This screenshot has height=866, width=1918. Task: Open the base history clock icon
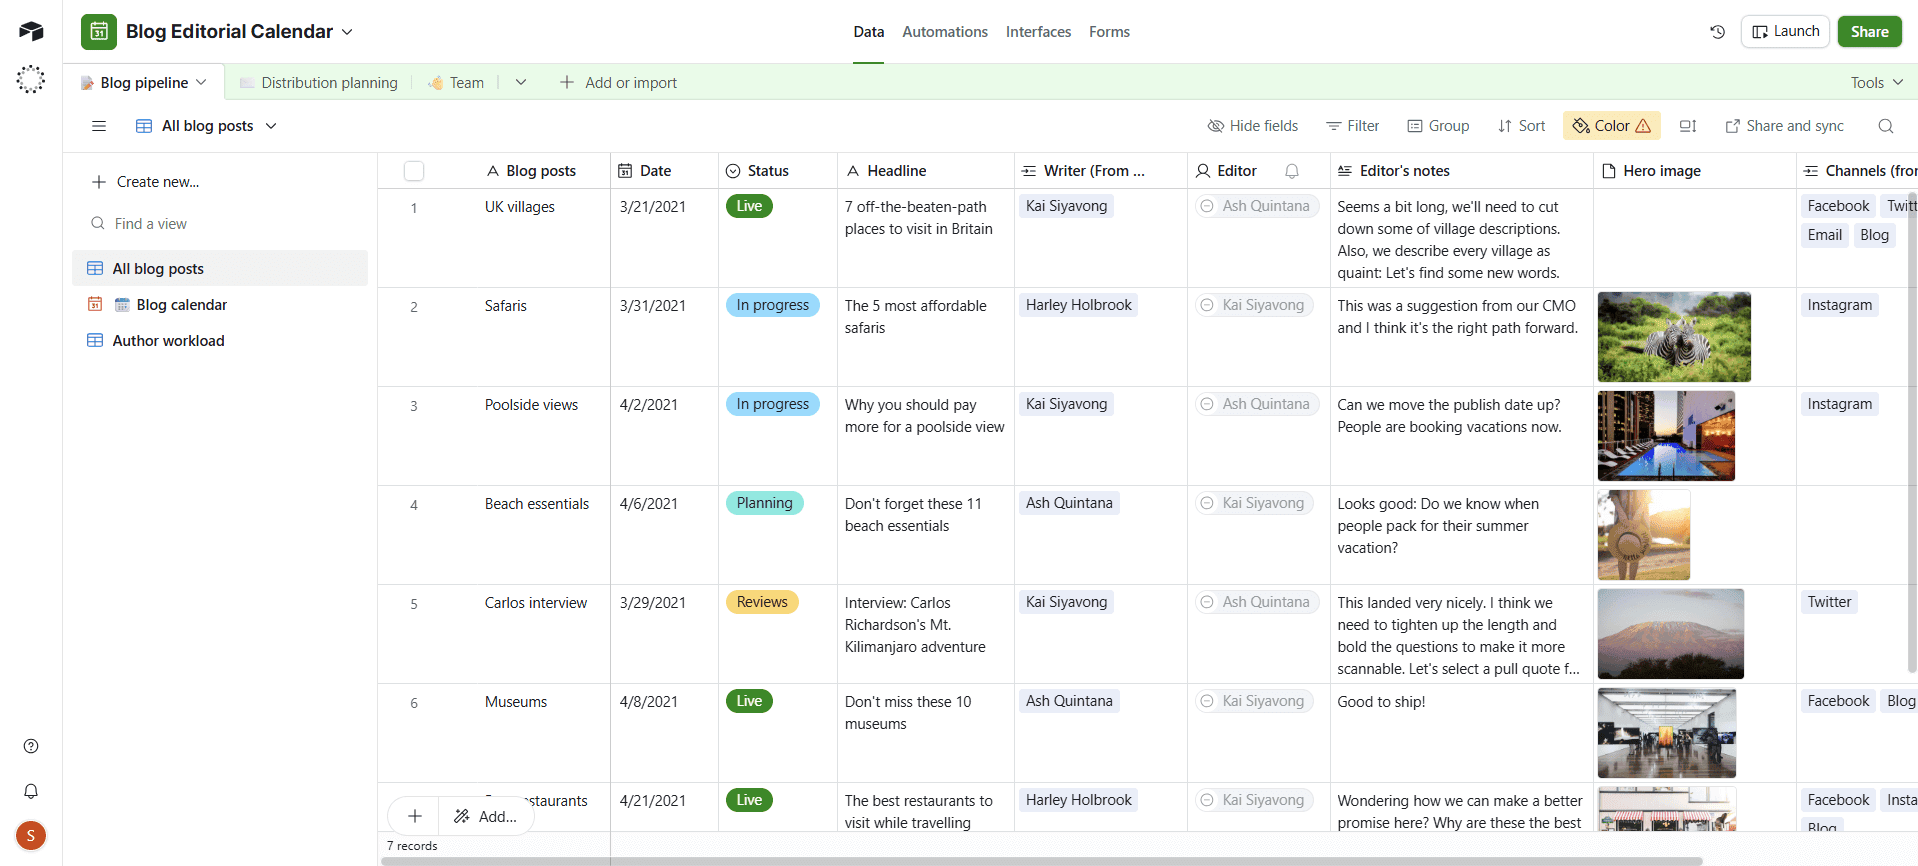point(1717,32)
